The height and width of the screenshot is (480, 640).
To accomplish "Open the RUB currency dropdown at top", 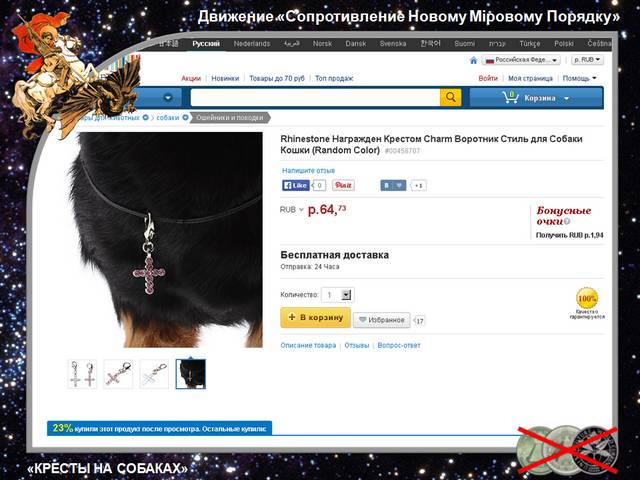I will click(587, 60).
